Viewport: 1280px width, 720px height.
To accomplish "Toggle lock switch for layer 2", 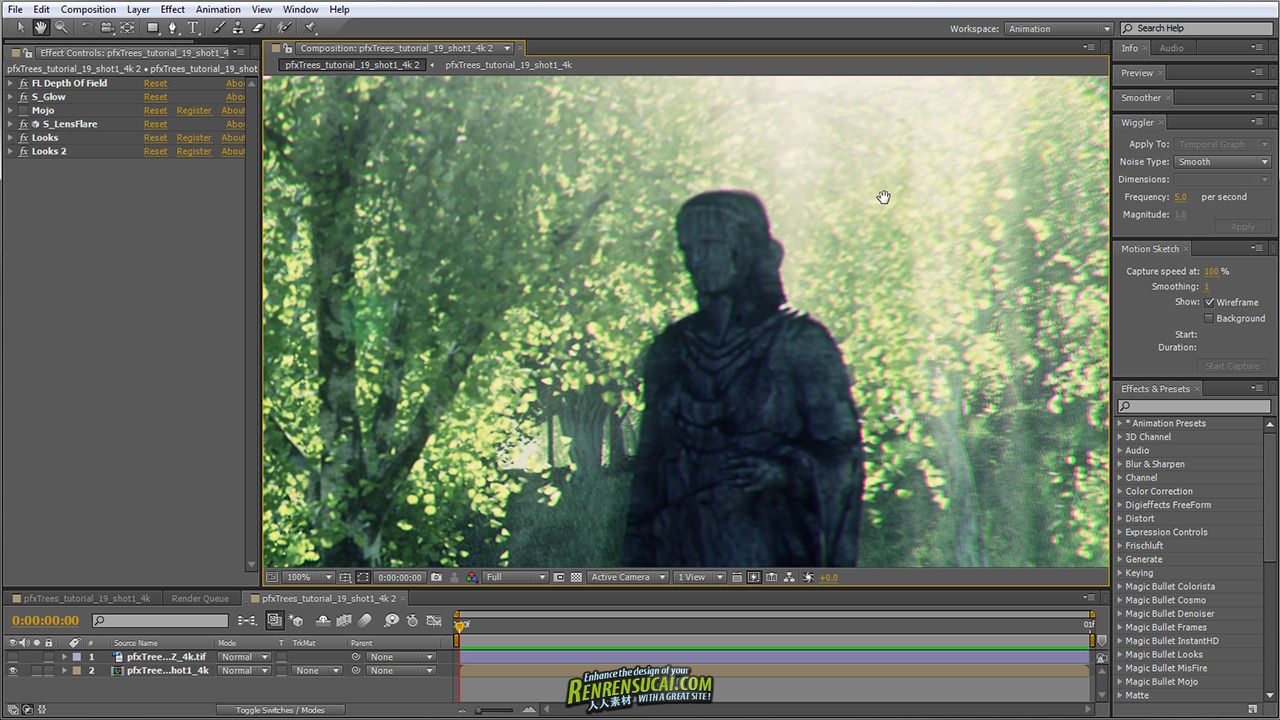I will point(48,671).
